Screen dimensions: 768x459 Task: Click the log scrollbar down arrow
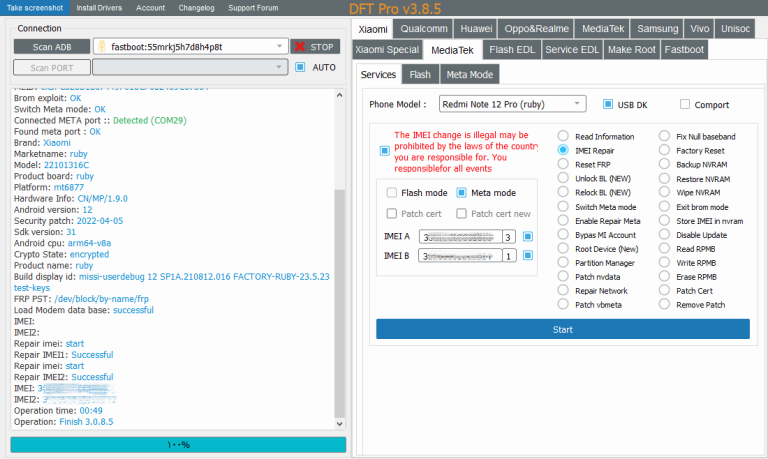(x=339, y=424)
